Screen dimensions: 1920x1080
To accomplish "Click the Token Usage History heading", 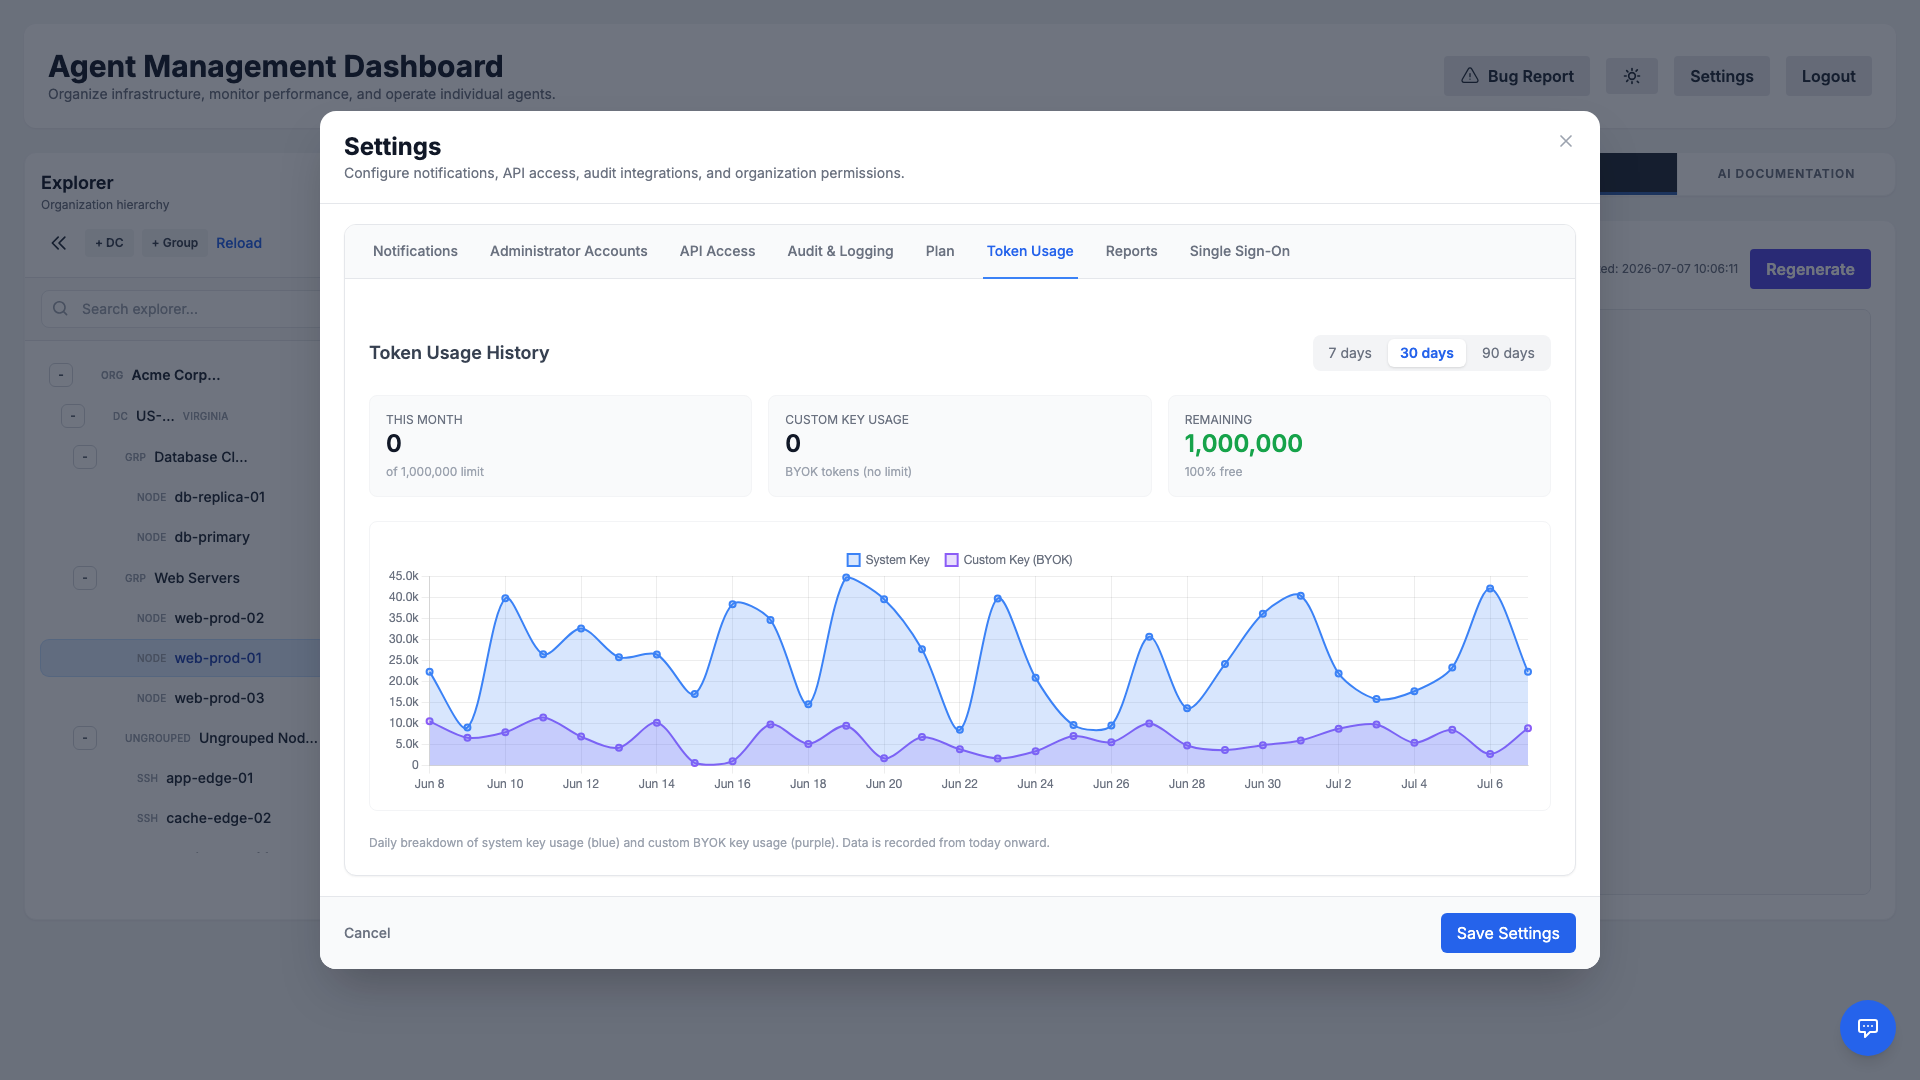I will pyautogui.click(x=459, y=353).
